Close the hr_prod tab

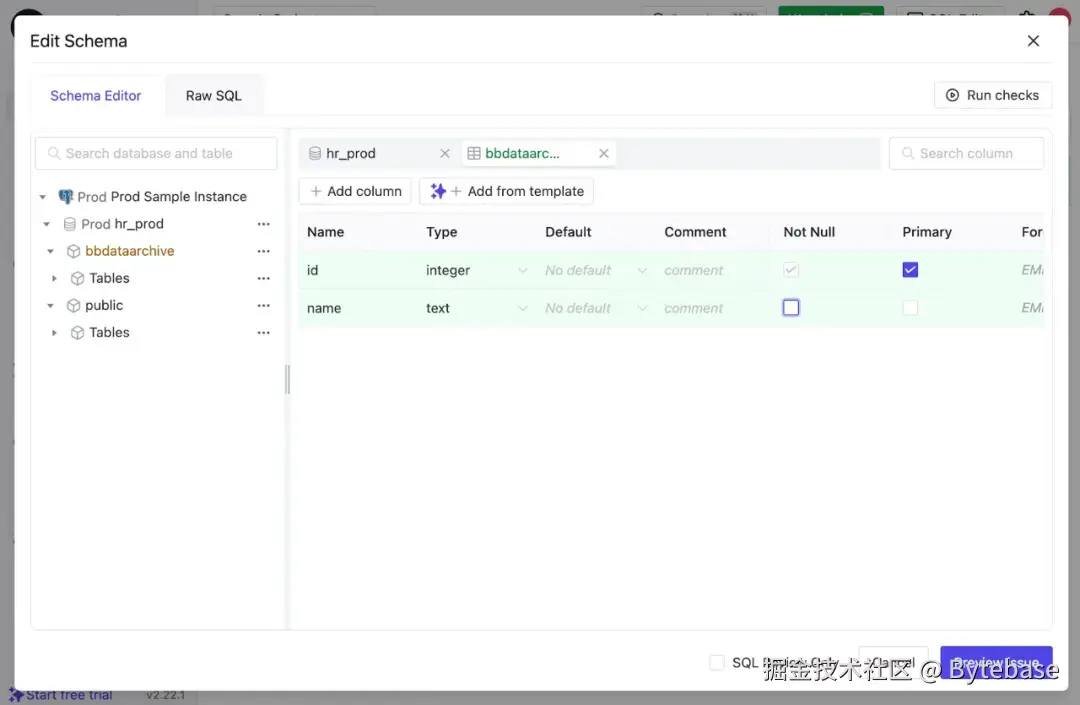445,153
